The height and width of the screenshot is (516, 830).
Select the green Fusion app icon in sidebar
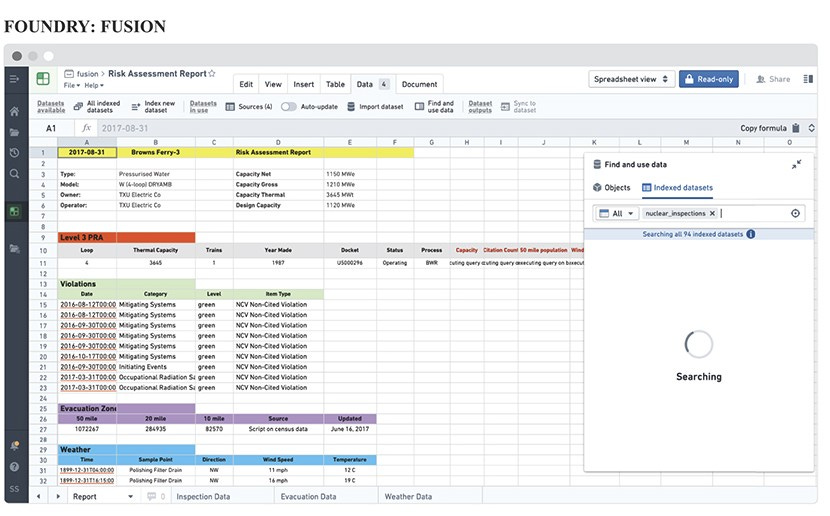tap(14, 212)
